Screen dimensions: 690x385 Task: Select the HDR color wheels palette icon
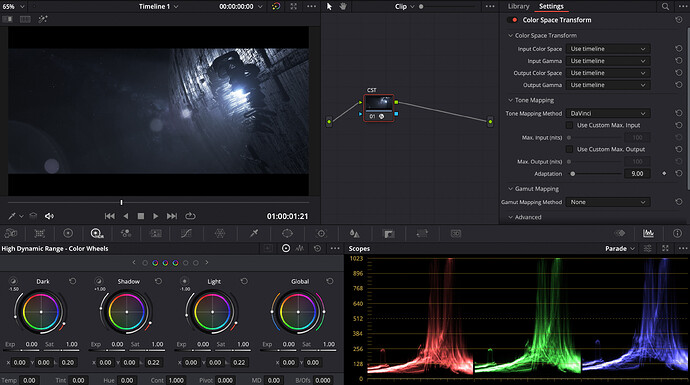97,233
